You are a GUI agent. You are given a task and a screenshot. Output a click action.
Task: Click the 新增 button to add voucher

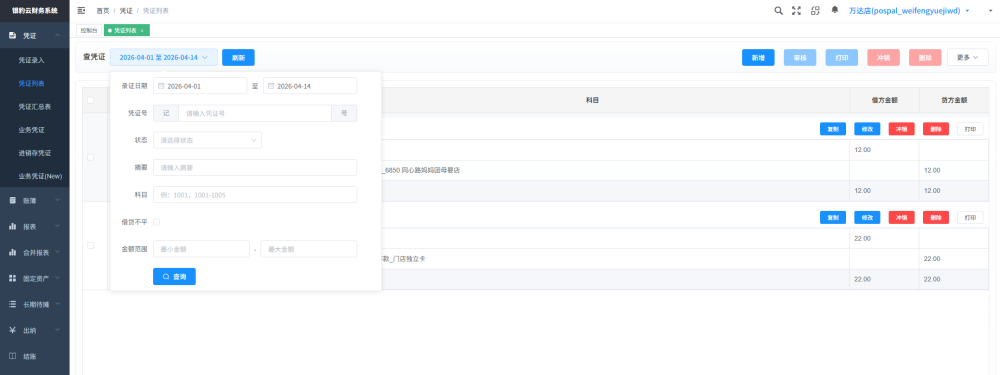(x=758, y=57)
